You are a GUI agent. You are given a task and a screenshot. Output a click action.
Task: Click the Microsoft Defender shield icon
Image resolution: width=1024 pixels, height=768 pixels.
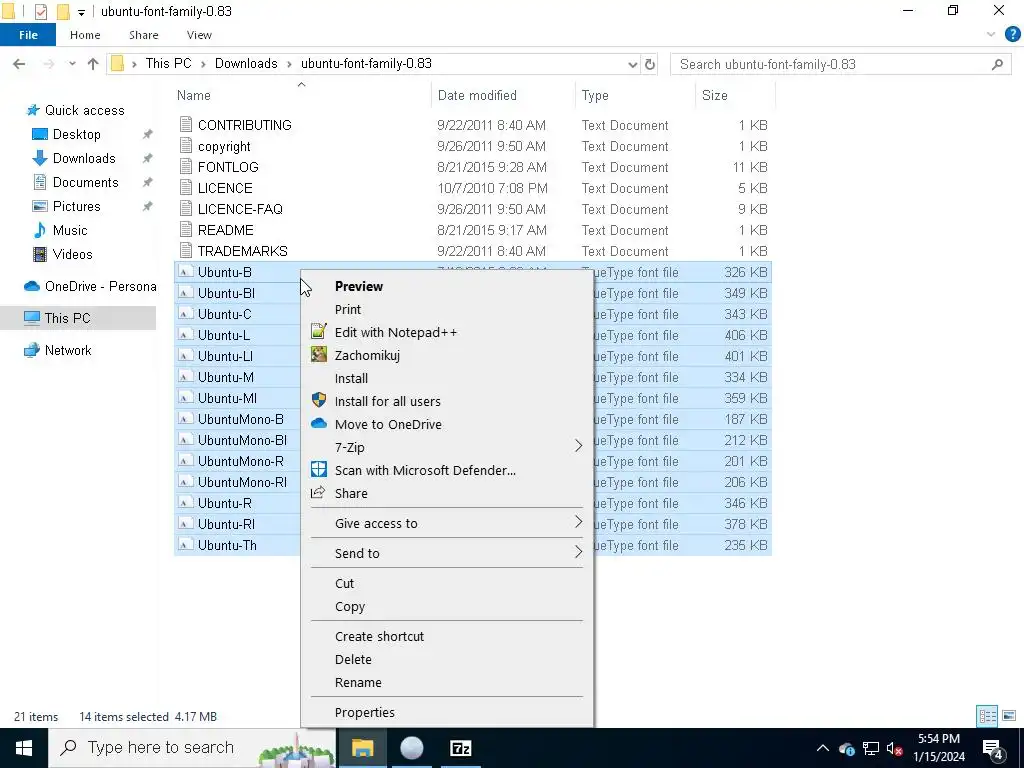click(x=319, y=470)
